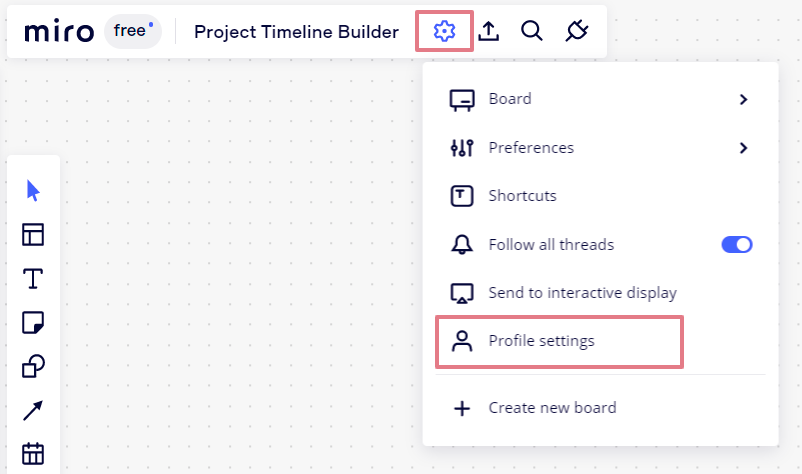802x474 pixels.
Task: Click the settings gear icon
Action: coord(444,31)
